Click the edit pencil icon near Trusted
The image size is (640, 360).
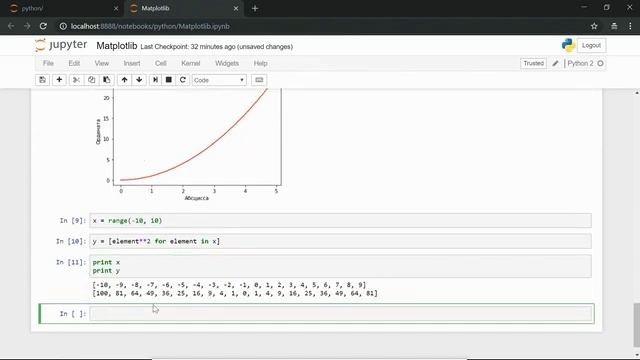click(555, 63)
